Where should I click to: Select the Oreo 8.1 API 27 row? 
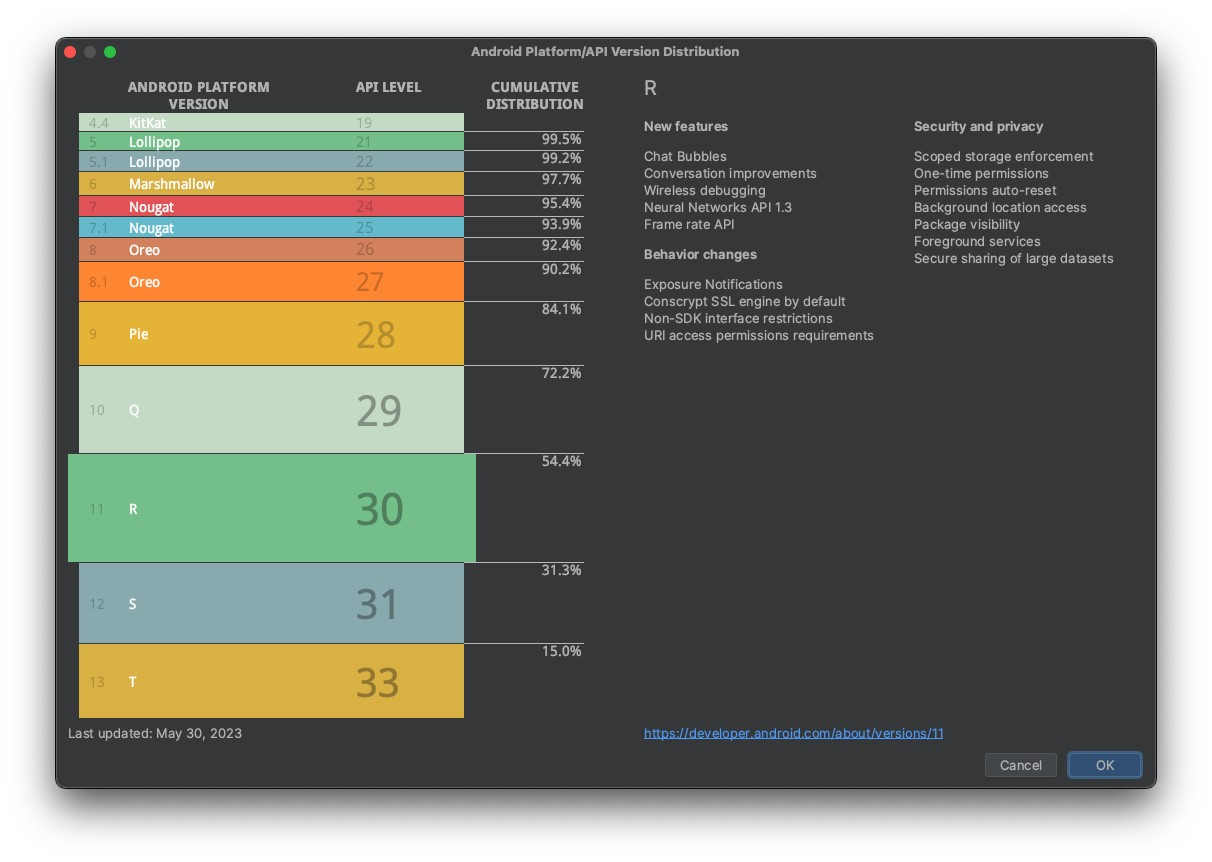pyautogui.click(x=271, y=282)
